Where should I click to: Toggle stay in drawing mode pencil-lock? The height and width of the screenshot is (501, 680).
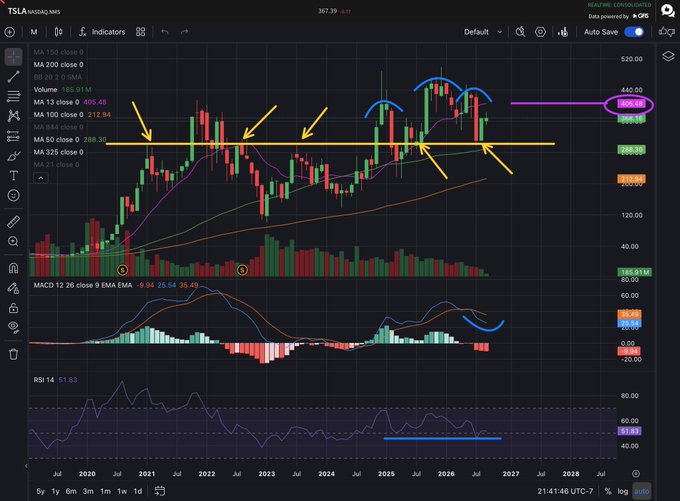pyautogui.click(x=13, y=288)
